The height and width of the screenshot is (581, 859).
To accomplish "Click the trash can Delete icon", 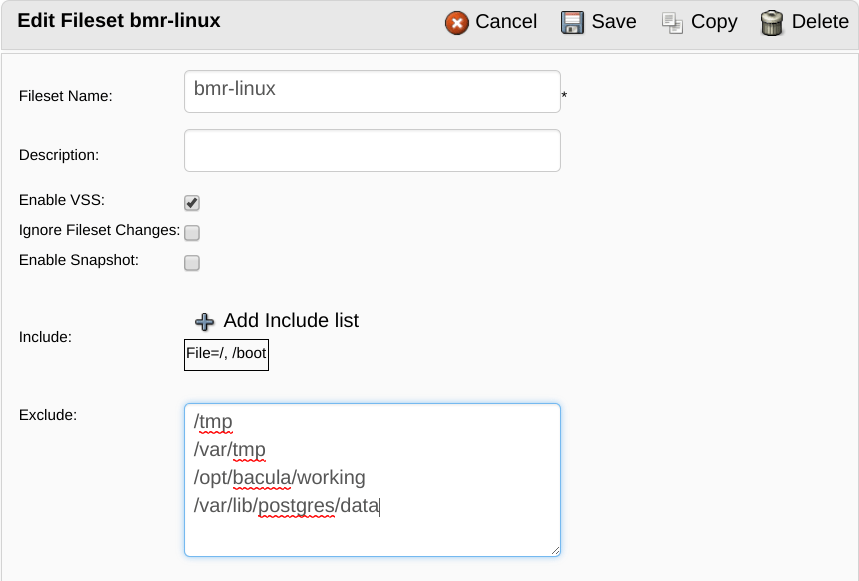I will point(772,23).
